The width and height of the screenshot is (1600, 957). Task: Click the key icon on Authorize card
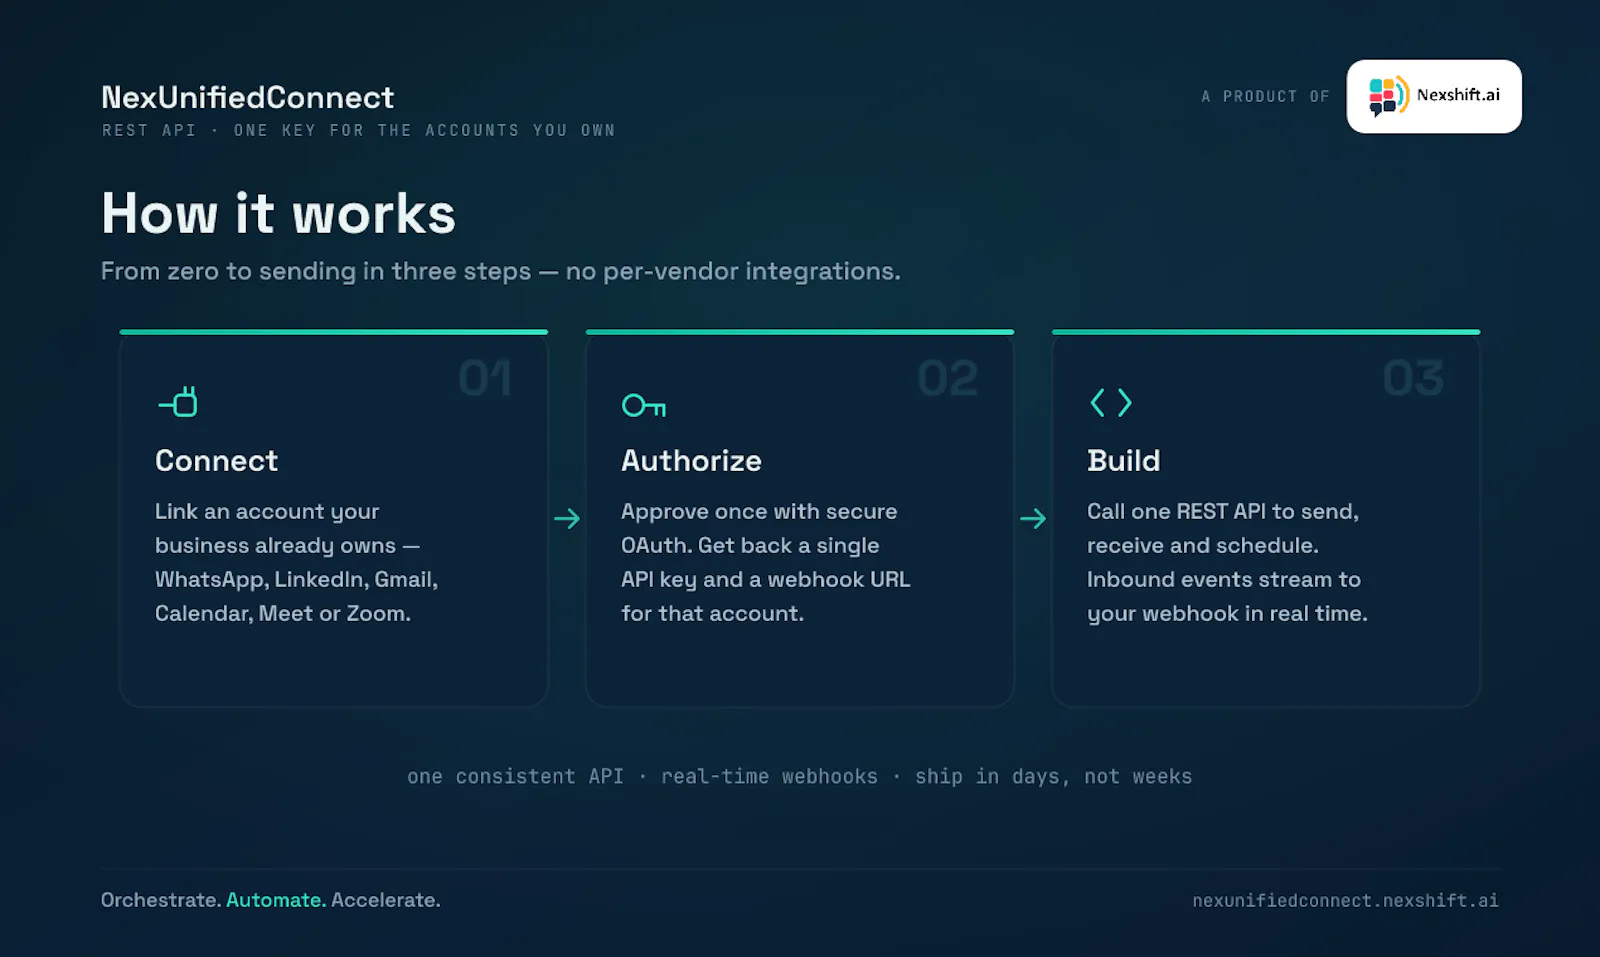644,405
